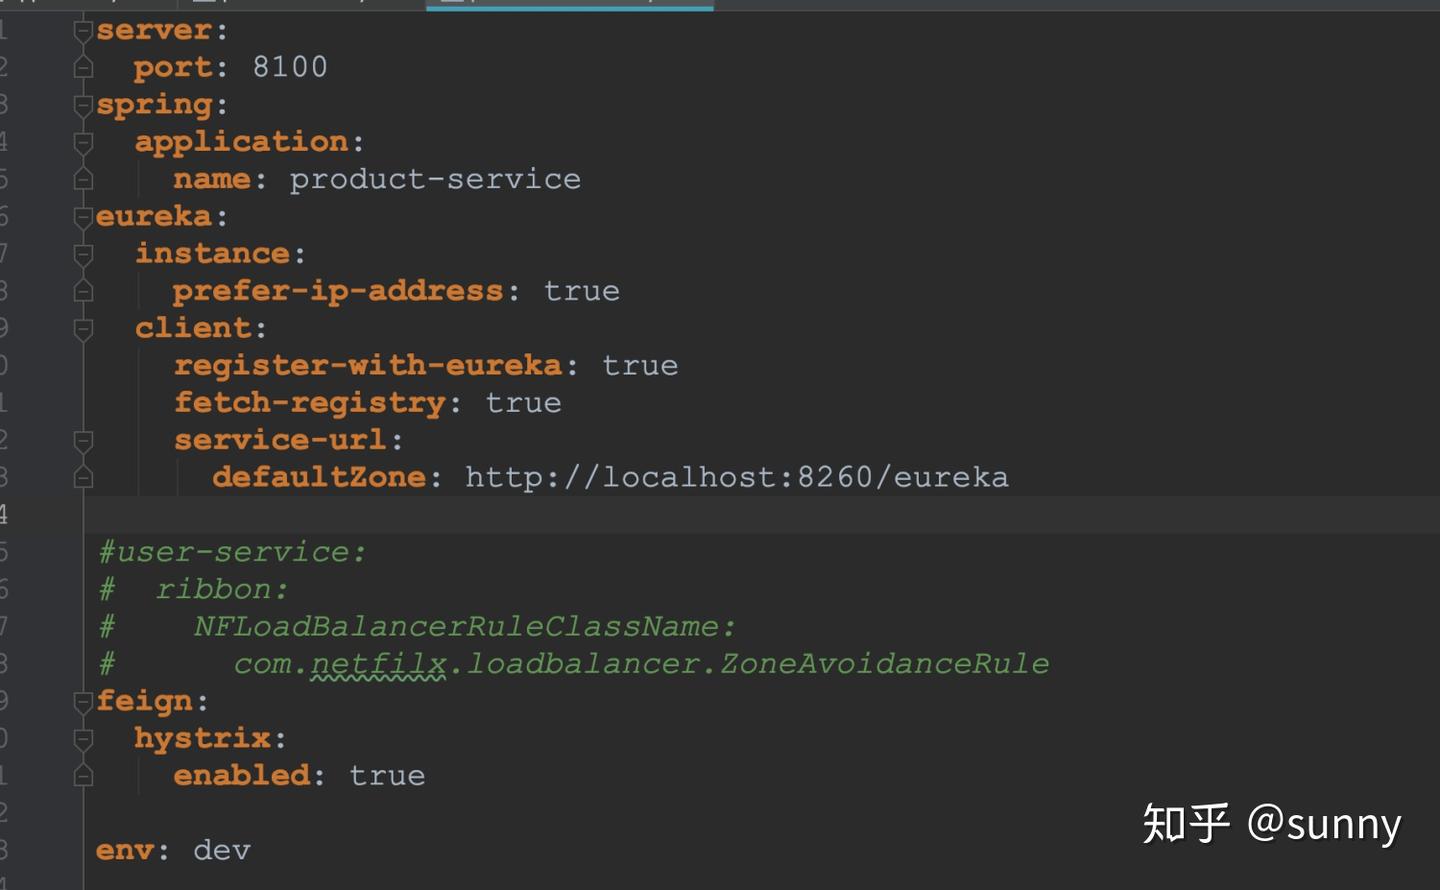Screen dimensions: 1440x890
Task: Click the dev value
Action: [x=222, y=851]
